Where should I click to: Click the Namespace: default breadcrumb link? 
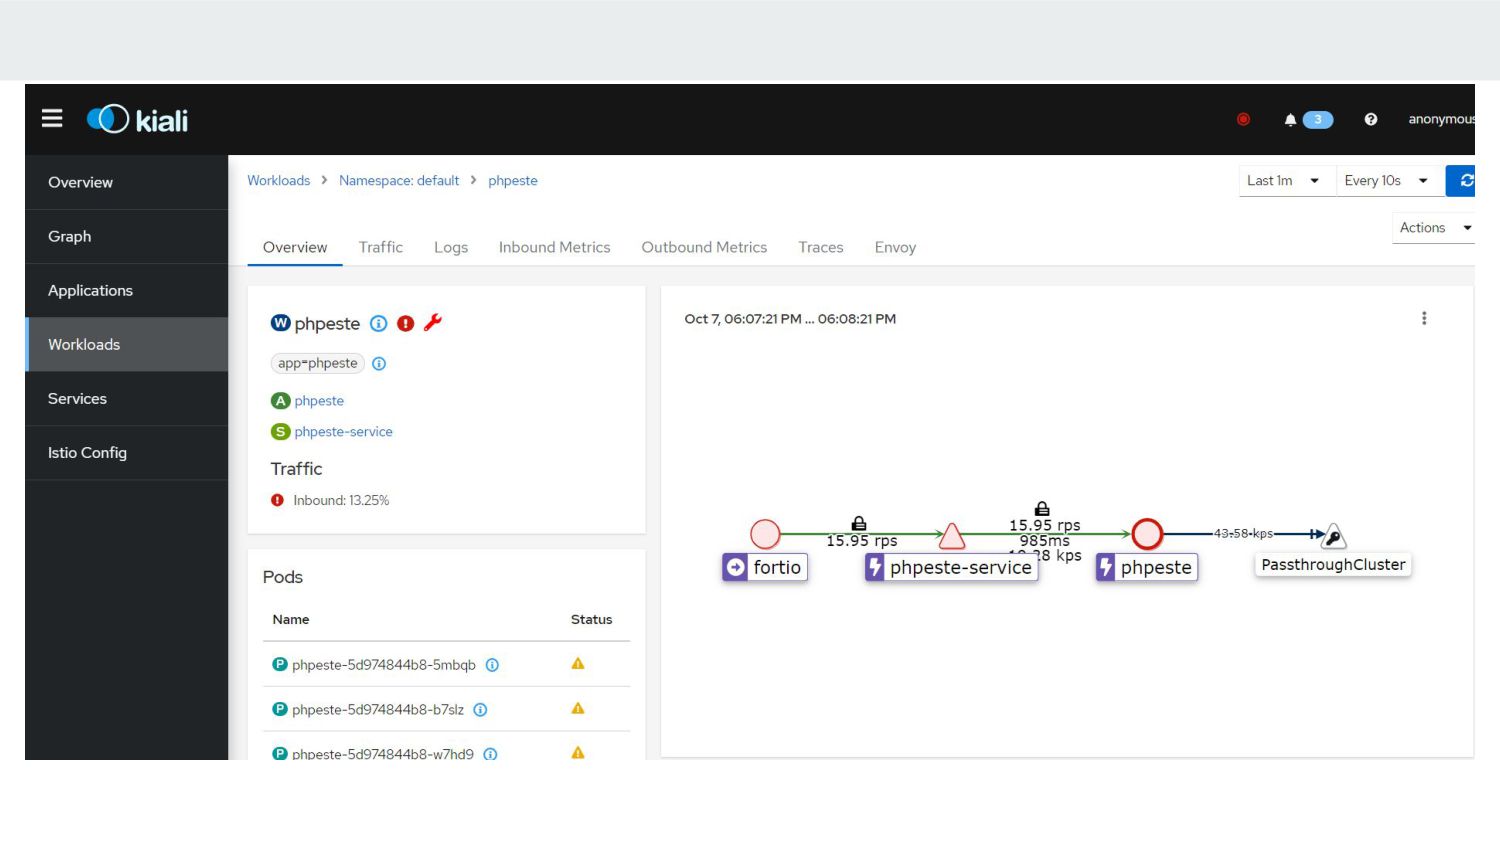pyautogui.click(x=399, y=181)
